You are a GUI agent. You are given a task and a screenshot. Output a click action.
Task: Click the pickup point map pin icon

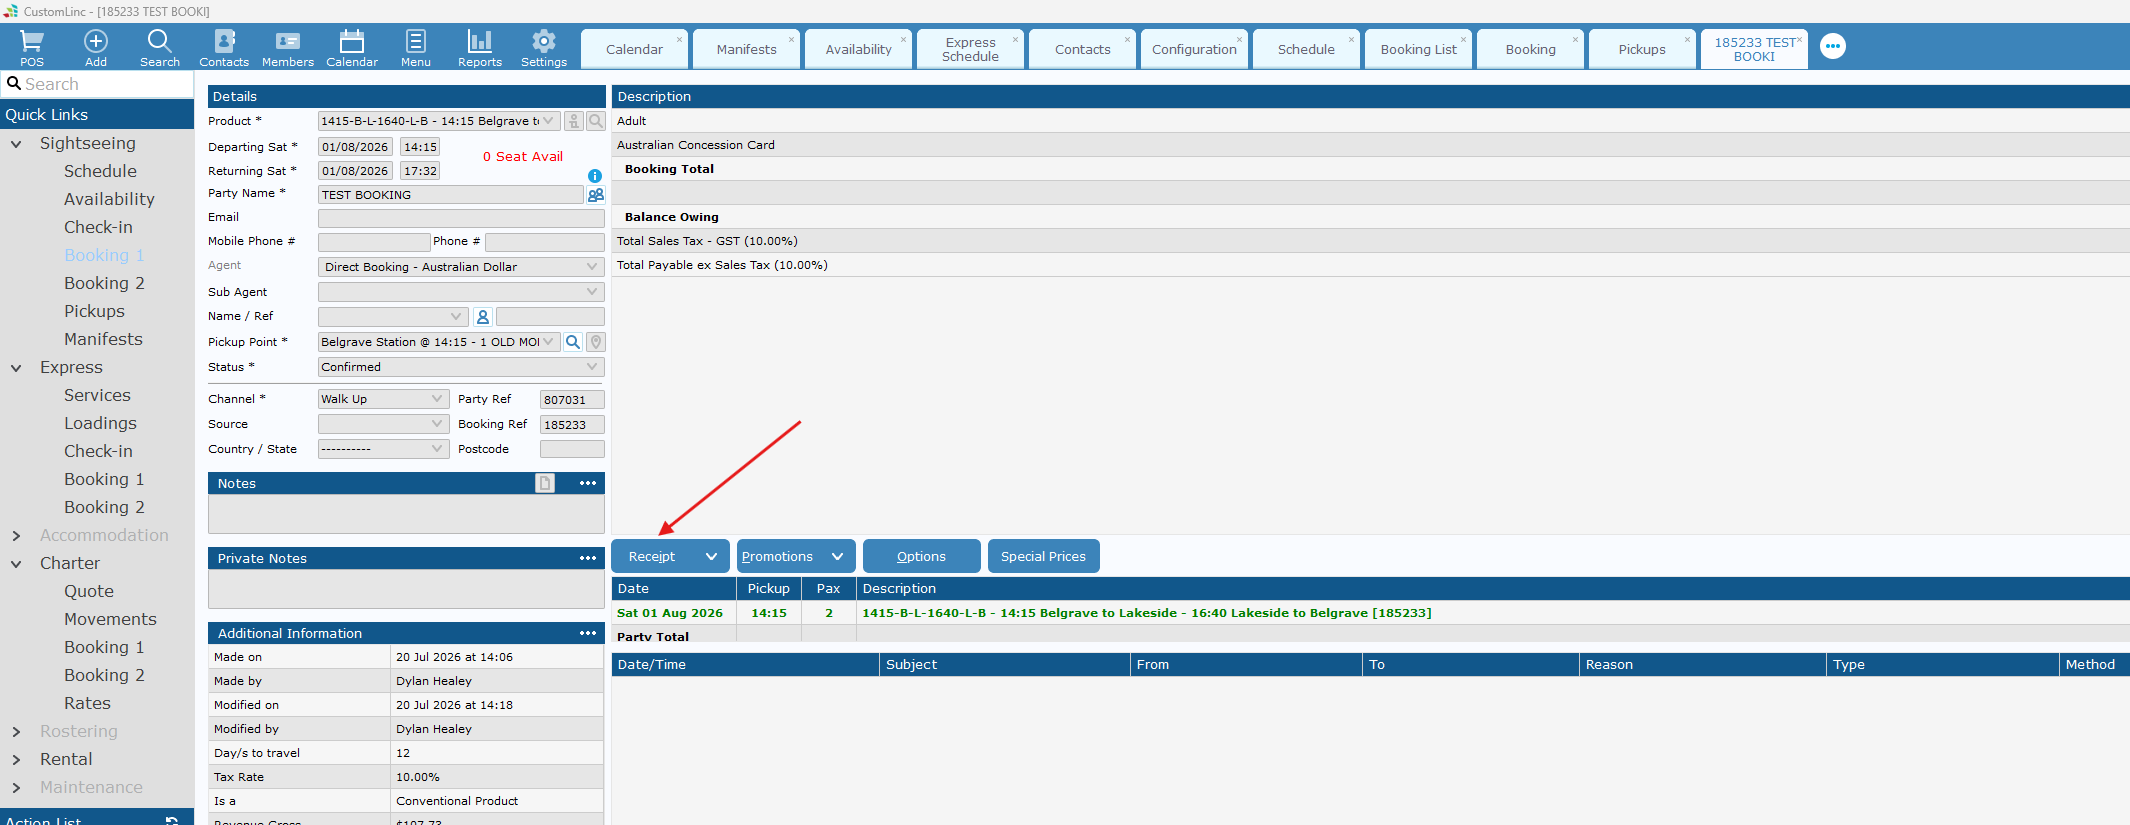tap(596, 342)
